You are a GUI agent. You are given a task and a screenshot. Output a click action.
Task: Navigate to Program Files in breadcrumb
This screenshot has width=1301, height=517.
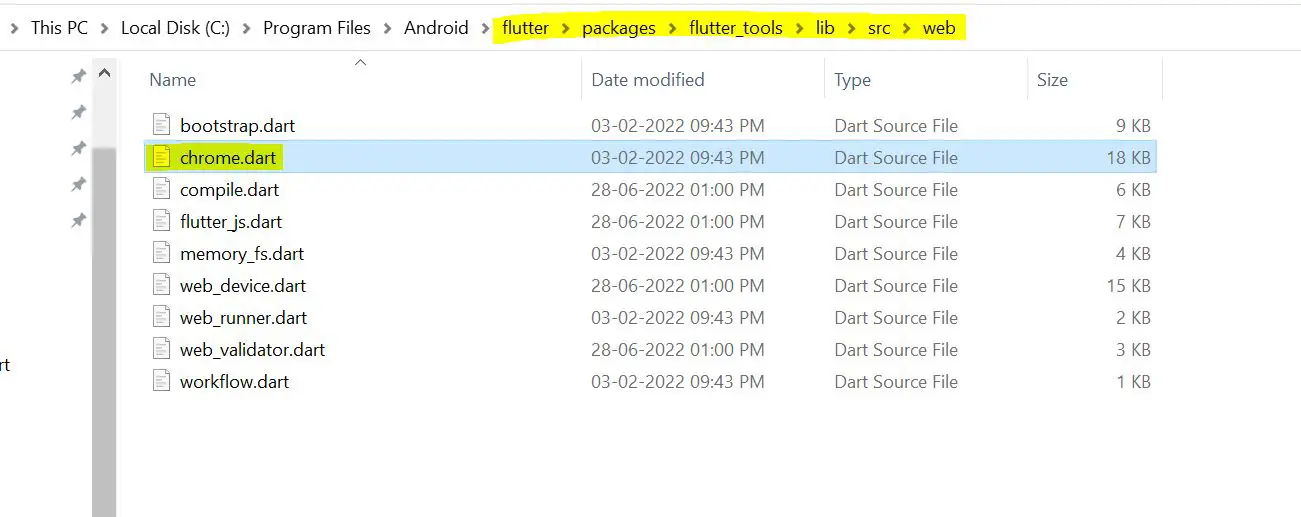tap(317, 28)
